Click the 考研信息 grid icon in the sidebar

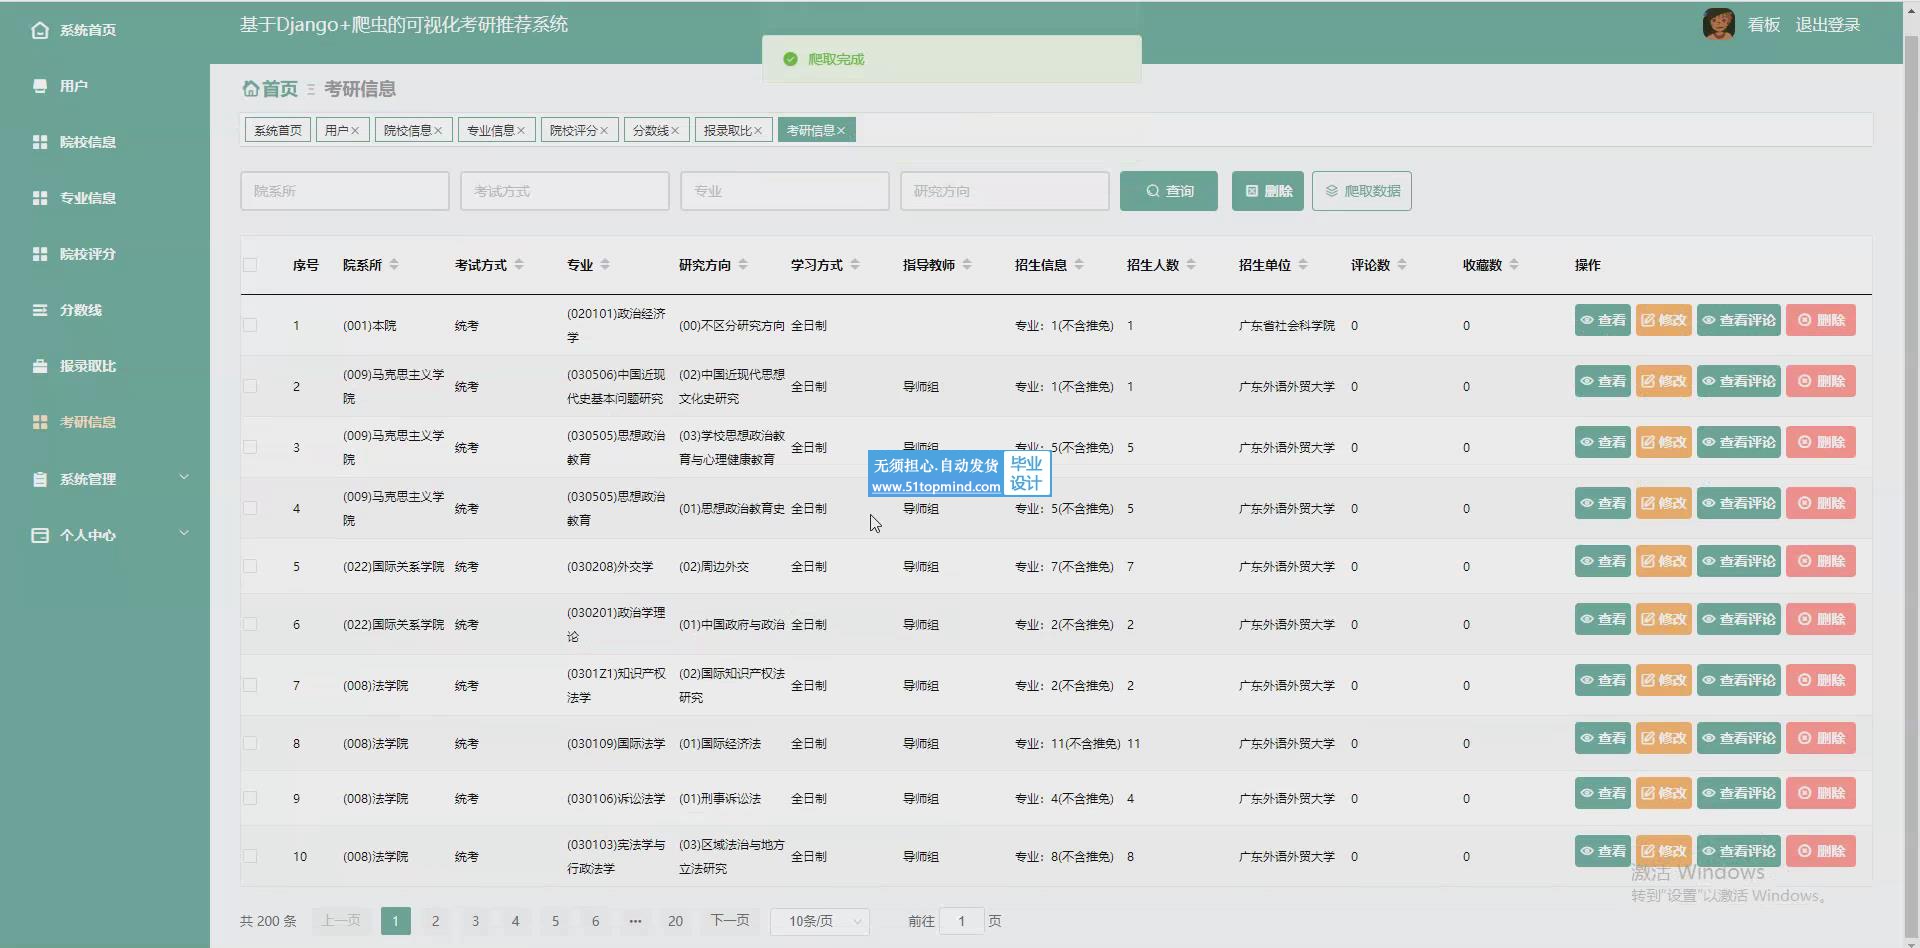40,422
